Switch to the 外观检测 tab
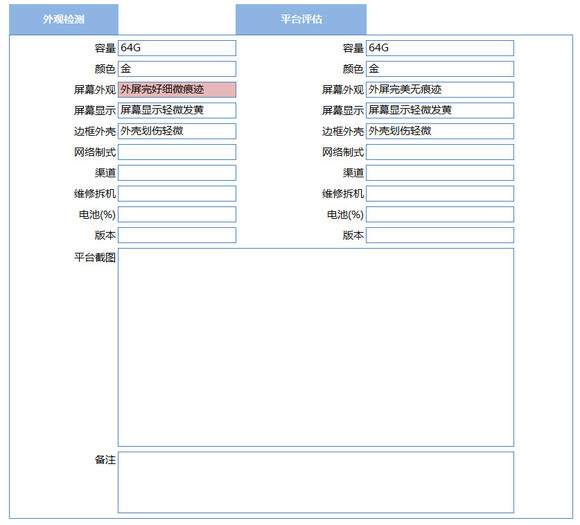The width and height of the screenshot is (580, 525). tap(64, 19)
